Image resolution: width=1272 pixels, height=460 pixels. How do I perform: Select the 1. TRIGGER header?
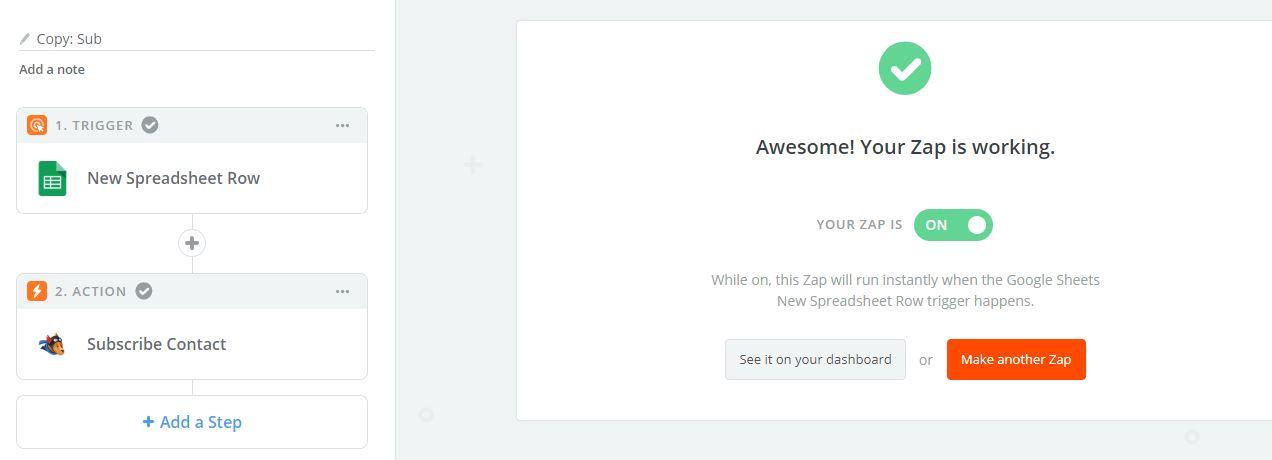[x=94, y=125]
